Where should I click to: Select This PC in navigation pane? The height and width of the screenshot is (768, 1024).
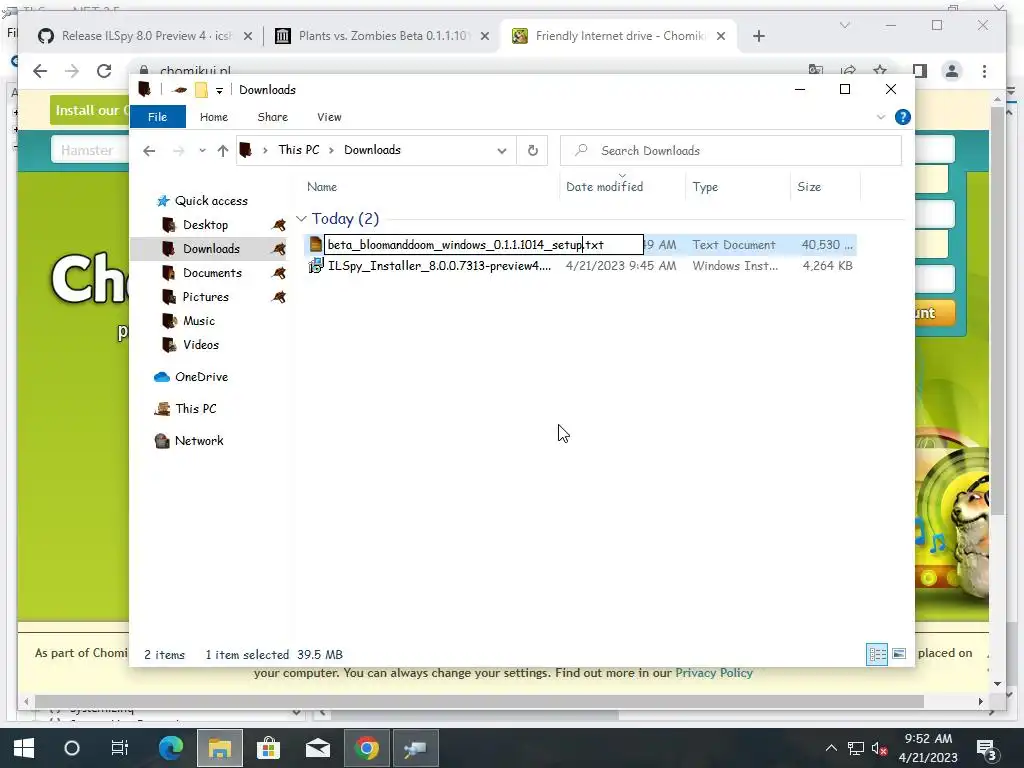coord(195,409)
